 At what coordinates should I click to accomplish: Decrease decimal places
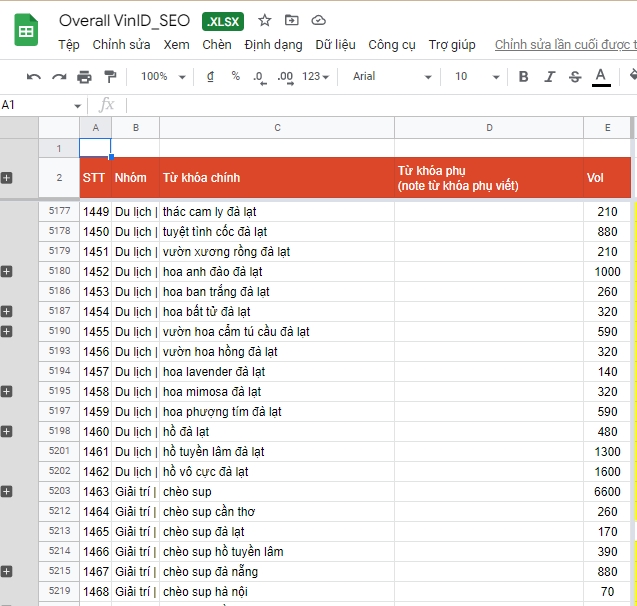260,77
